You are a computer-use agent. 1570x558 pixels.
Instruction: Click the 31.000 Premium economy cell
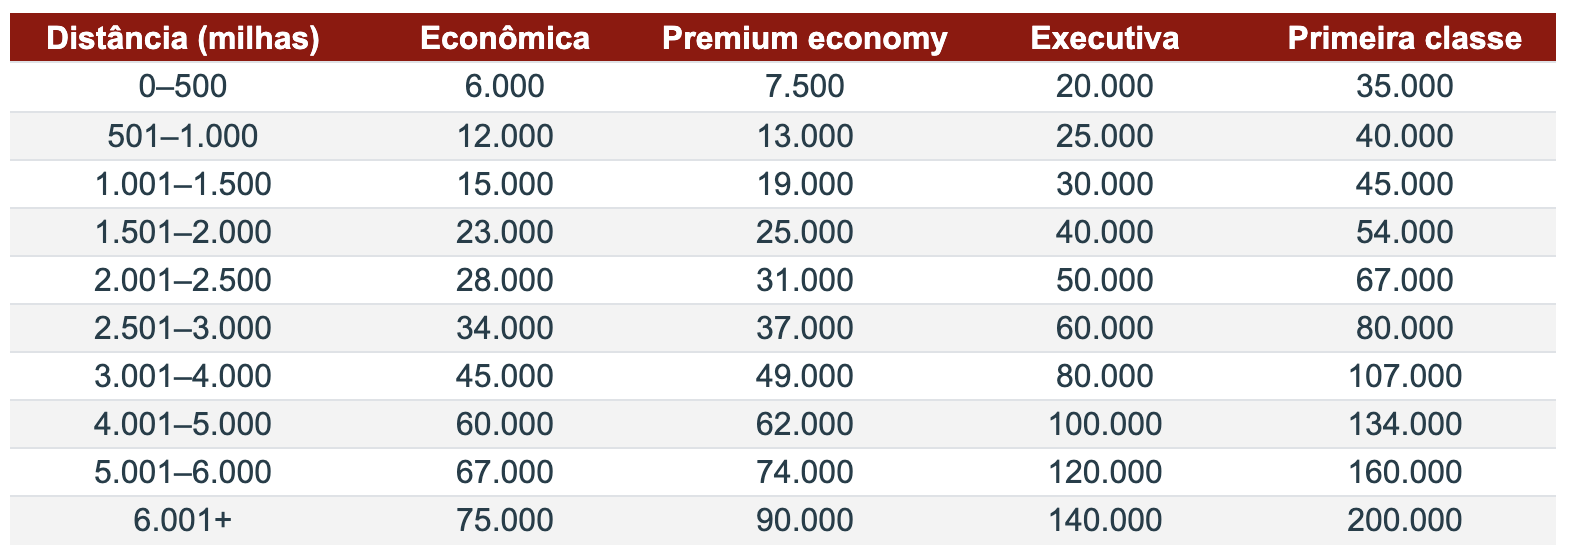(x=804, y=280)
